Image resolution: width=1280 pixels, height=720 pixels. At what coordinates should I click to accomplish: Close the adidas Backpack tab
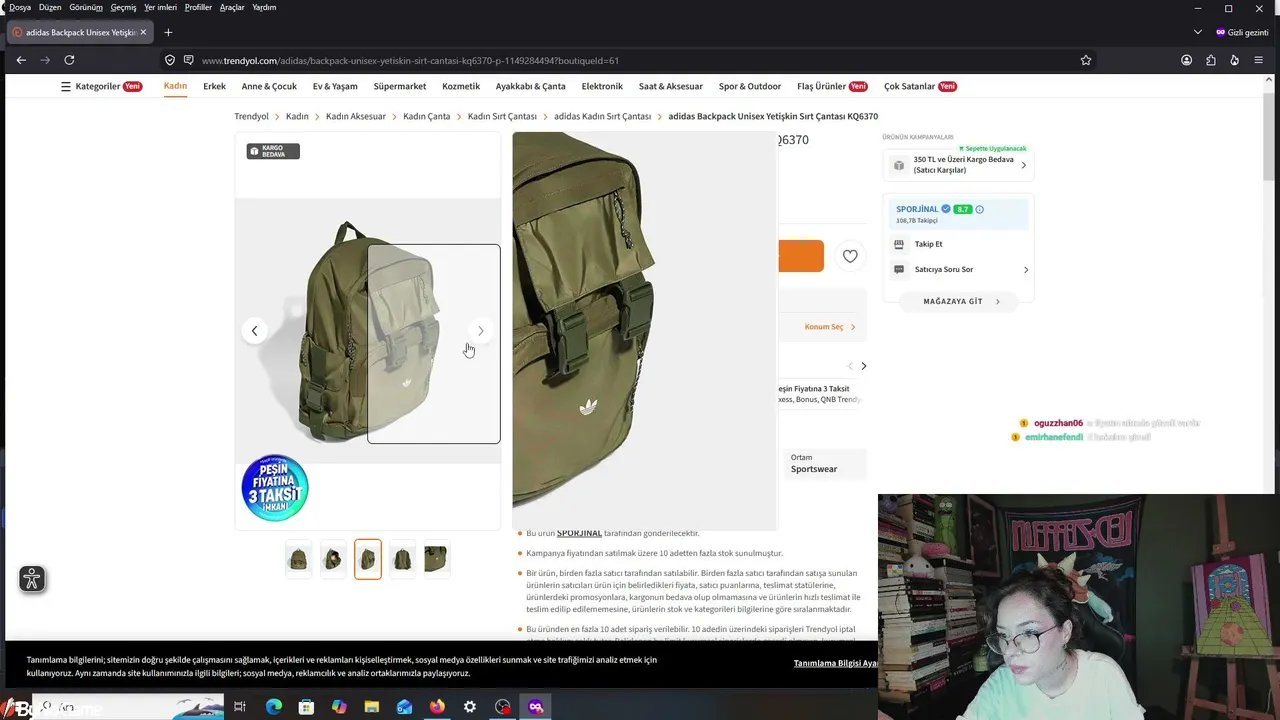pos(143,32)
